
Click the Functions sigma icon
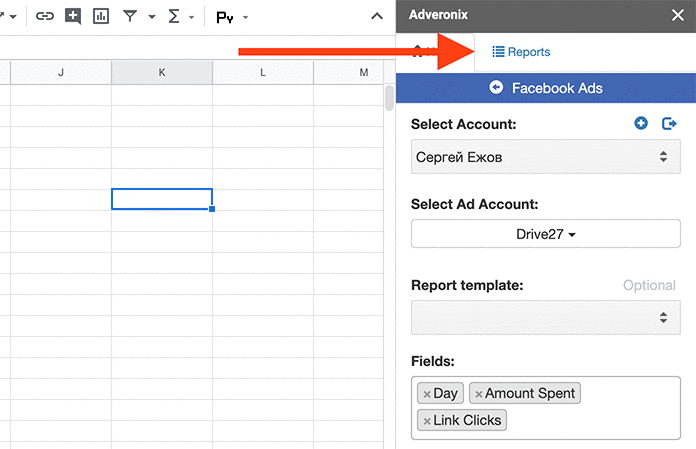(174, 16)
